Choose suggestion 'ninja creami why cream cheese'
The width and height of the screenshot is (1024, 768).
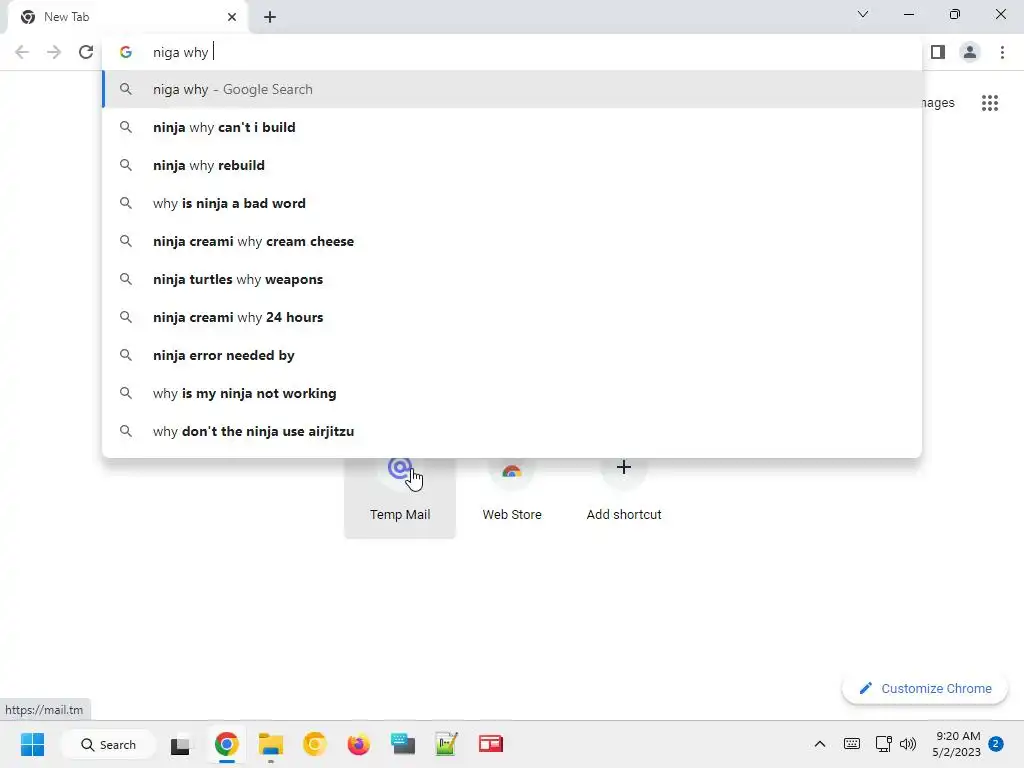tap(512, 241)
